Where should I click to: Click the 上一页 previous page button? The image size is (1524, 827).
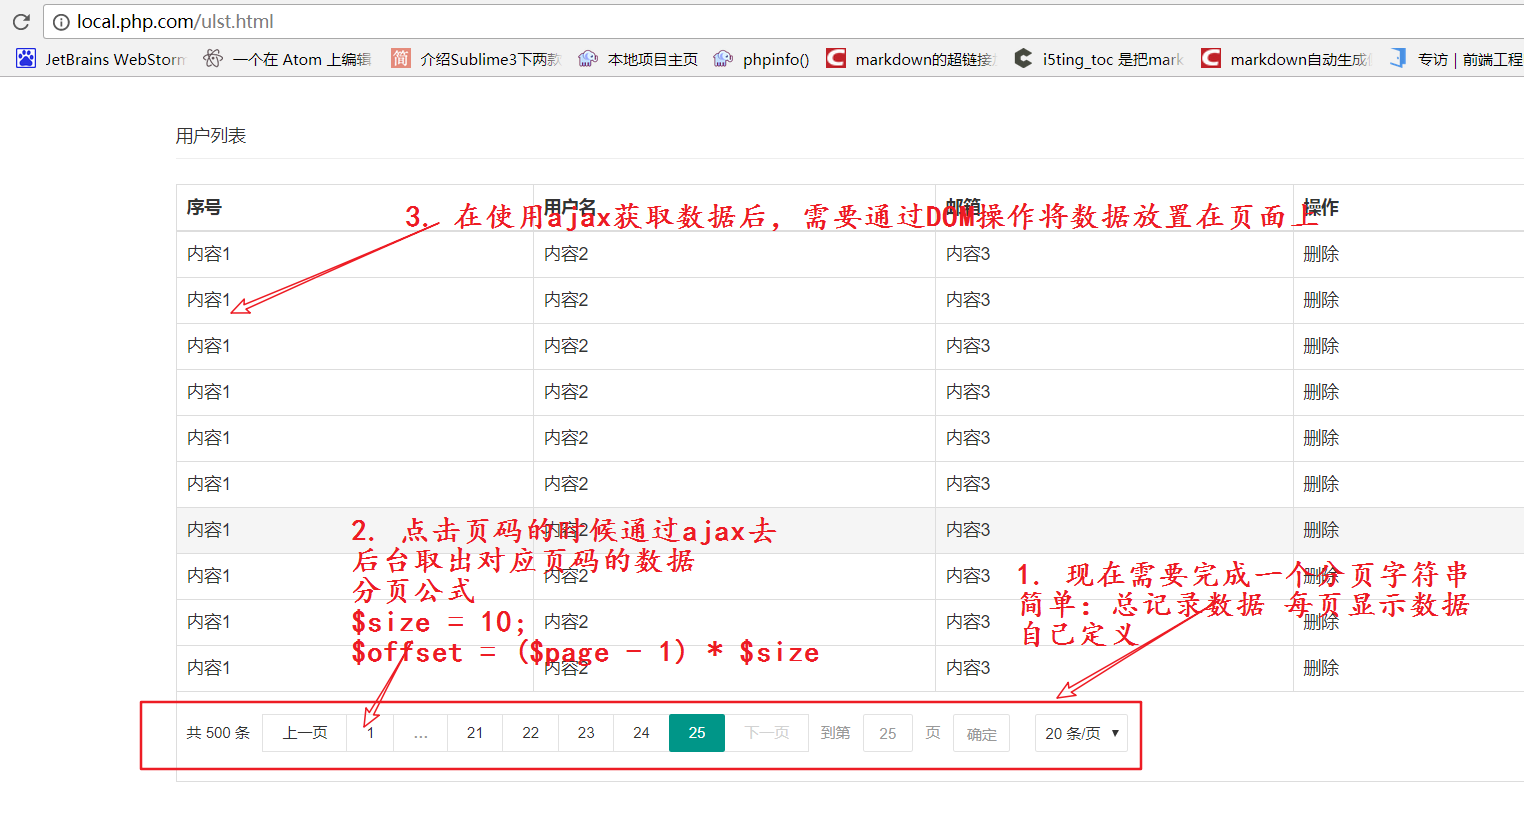(305, 733)
